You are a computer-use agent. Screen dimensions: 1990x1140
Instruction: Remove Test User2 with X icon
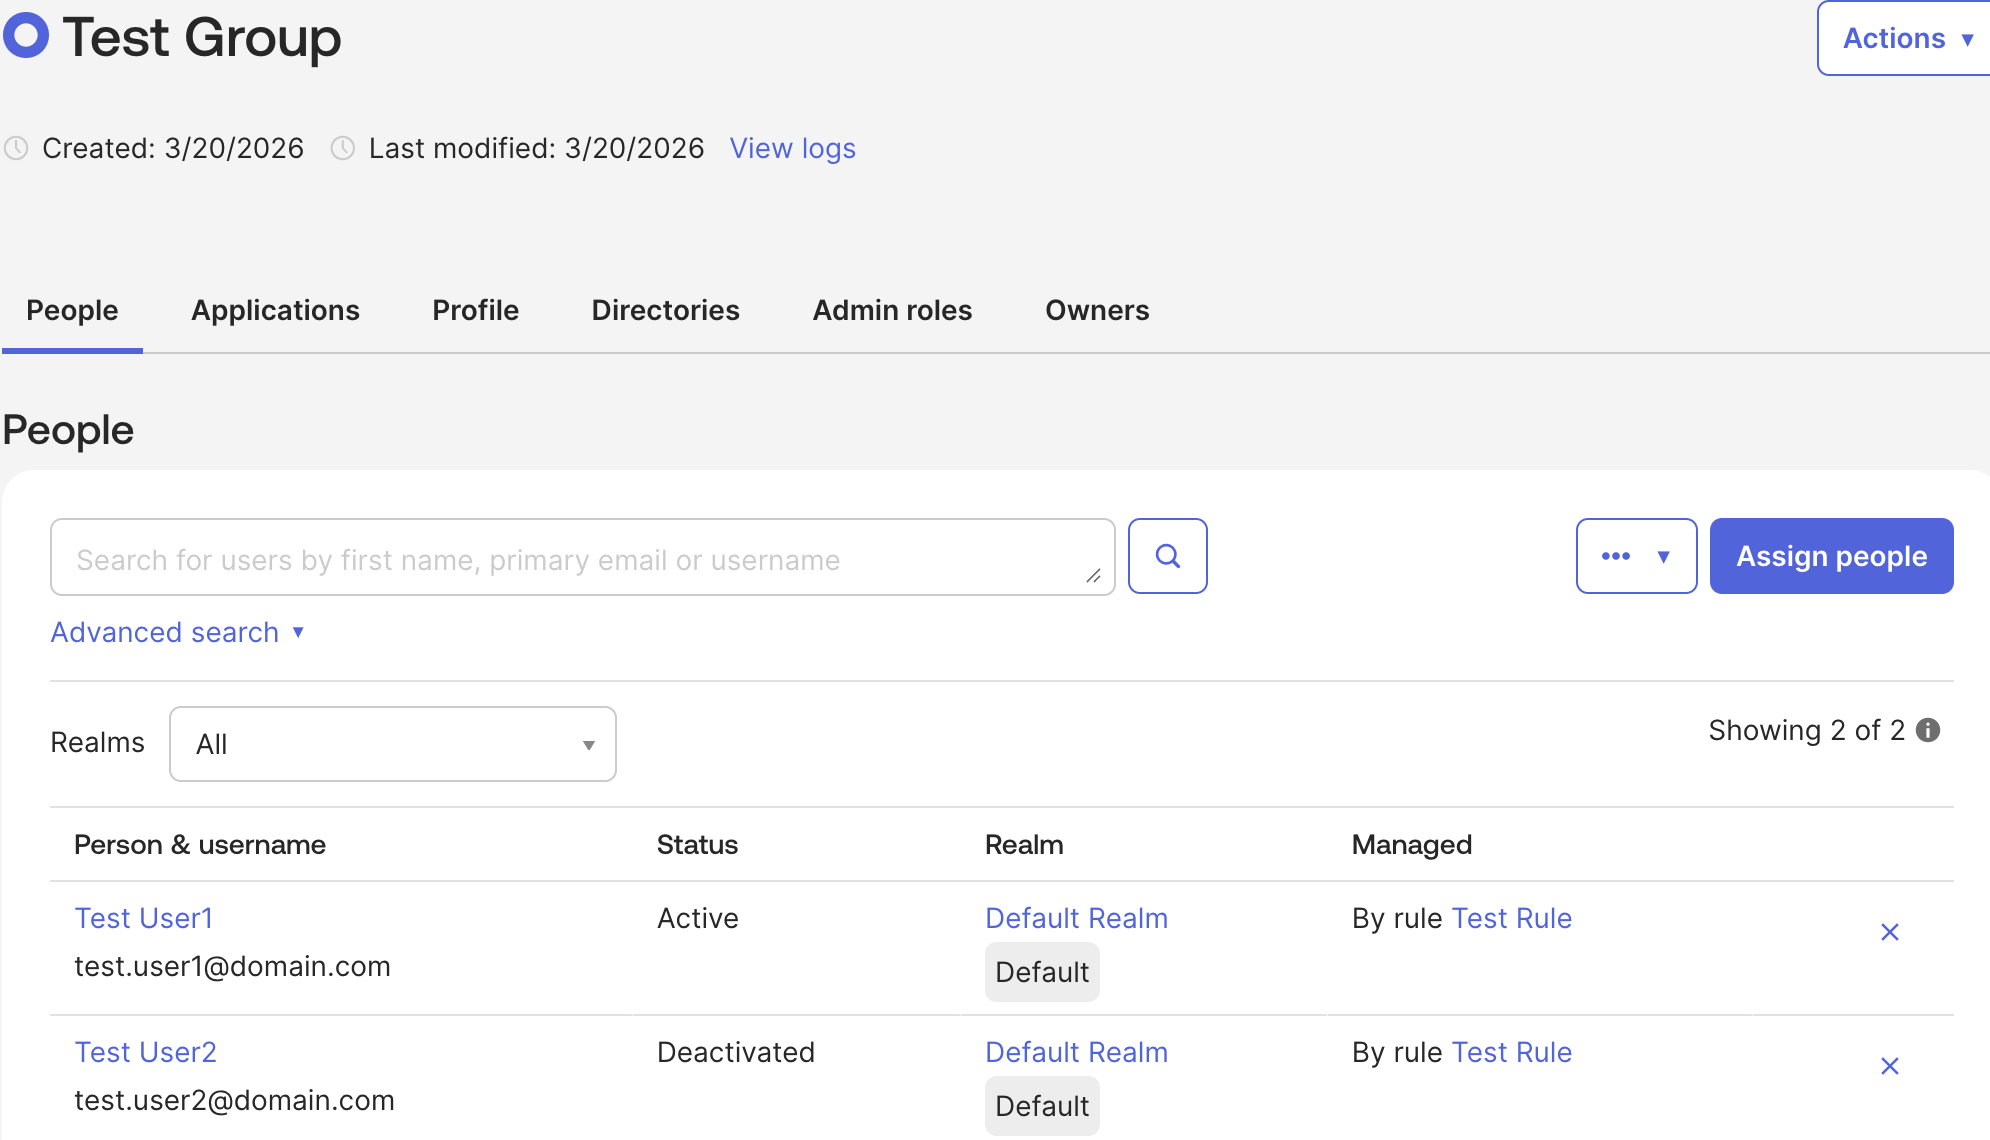coord(1889,1066)
